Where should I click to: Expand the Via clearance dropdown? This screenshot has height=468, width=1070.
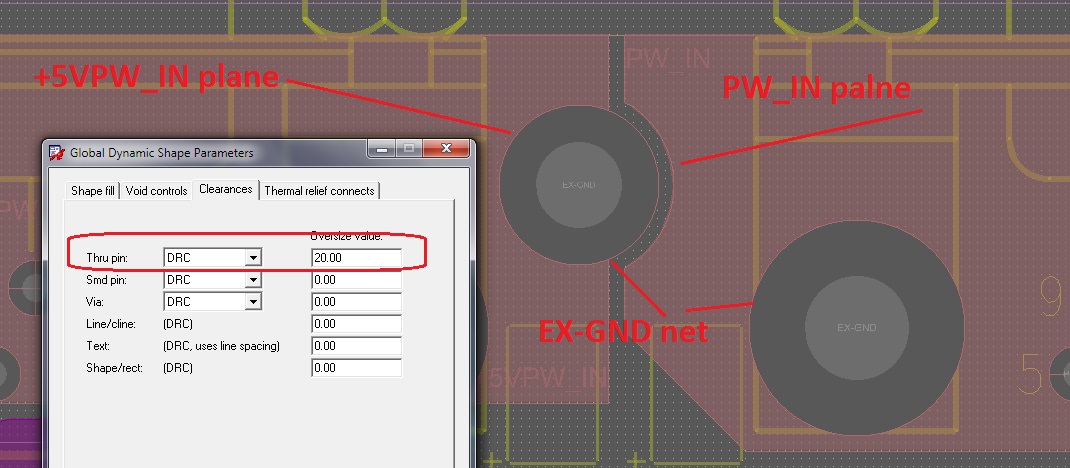(x=253, y=302)
